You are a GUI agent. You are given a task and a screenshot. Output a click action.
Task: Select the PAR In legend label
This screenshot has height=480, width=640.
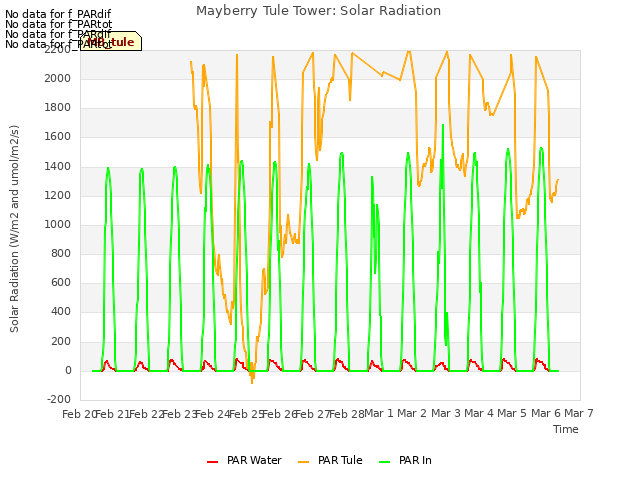[x=415, y=460]
